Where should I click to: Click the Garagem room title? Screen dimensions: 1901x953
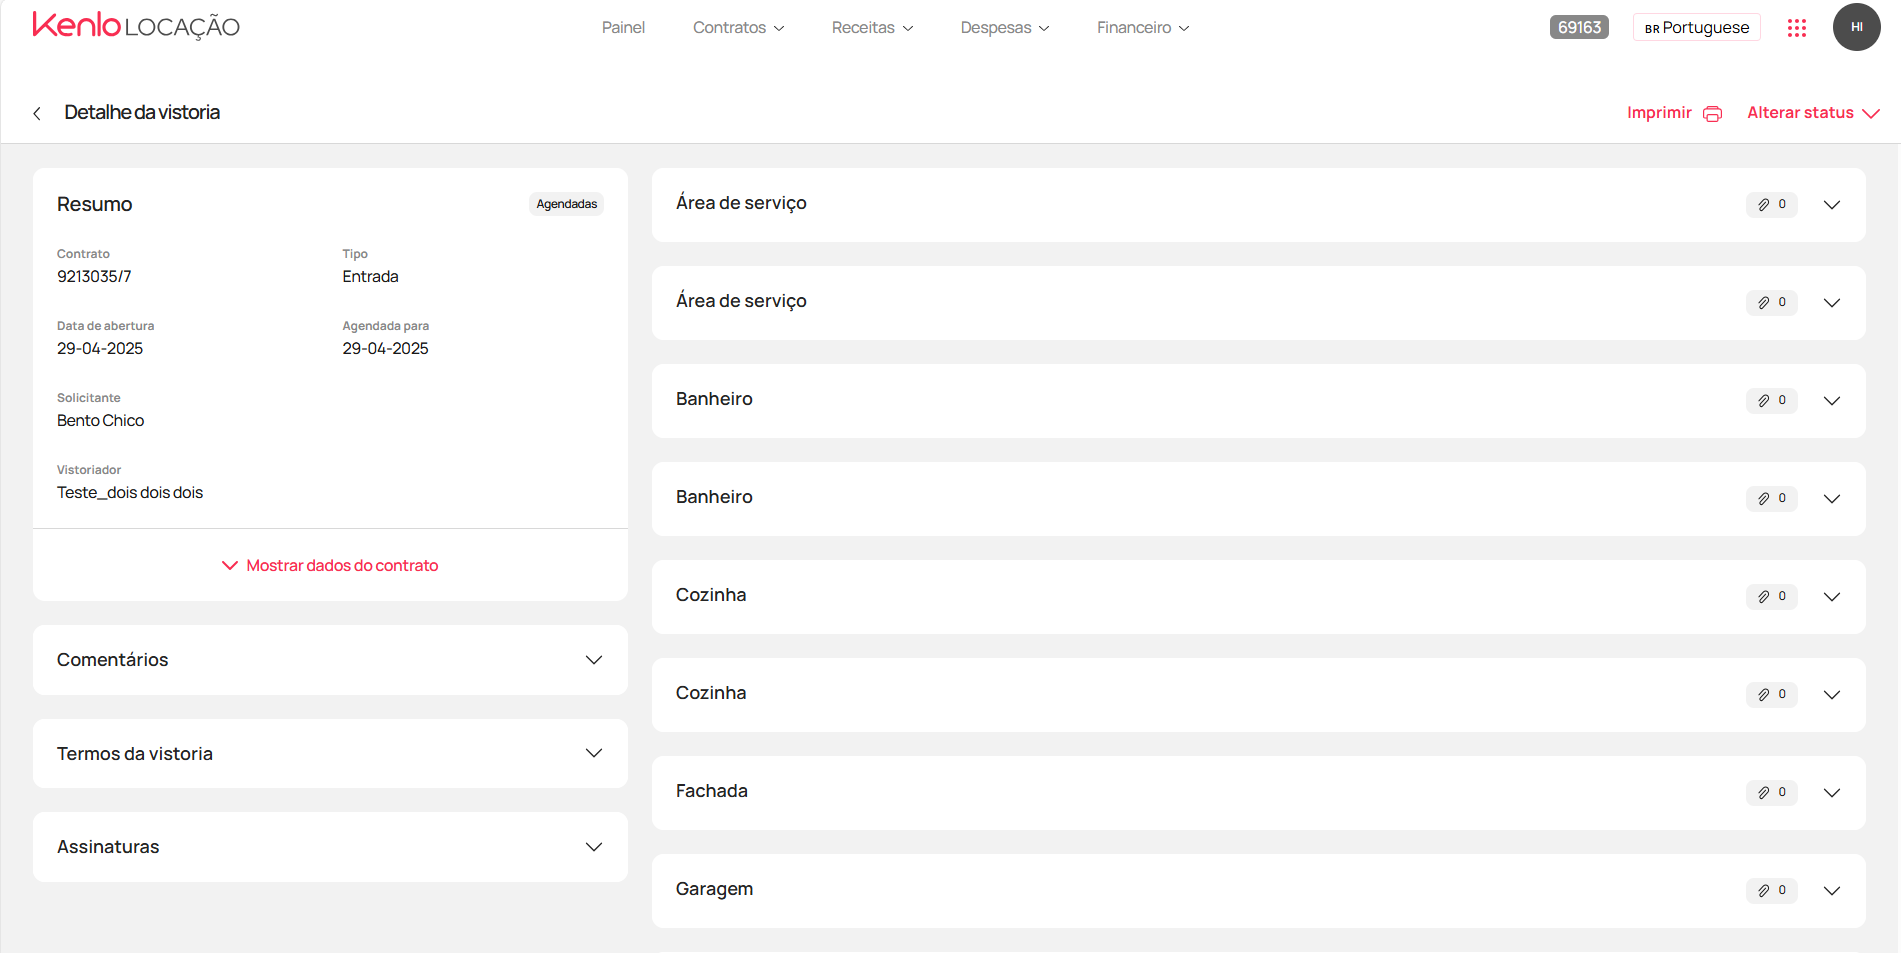(x=714, y=890)
